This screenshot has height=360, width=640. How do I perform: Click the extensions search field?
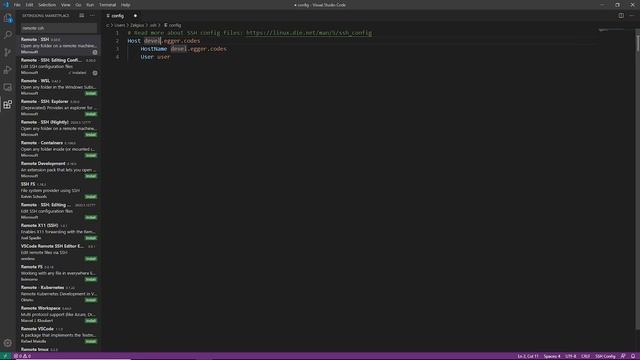pyautogui.click(x=59, y=28)
